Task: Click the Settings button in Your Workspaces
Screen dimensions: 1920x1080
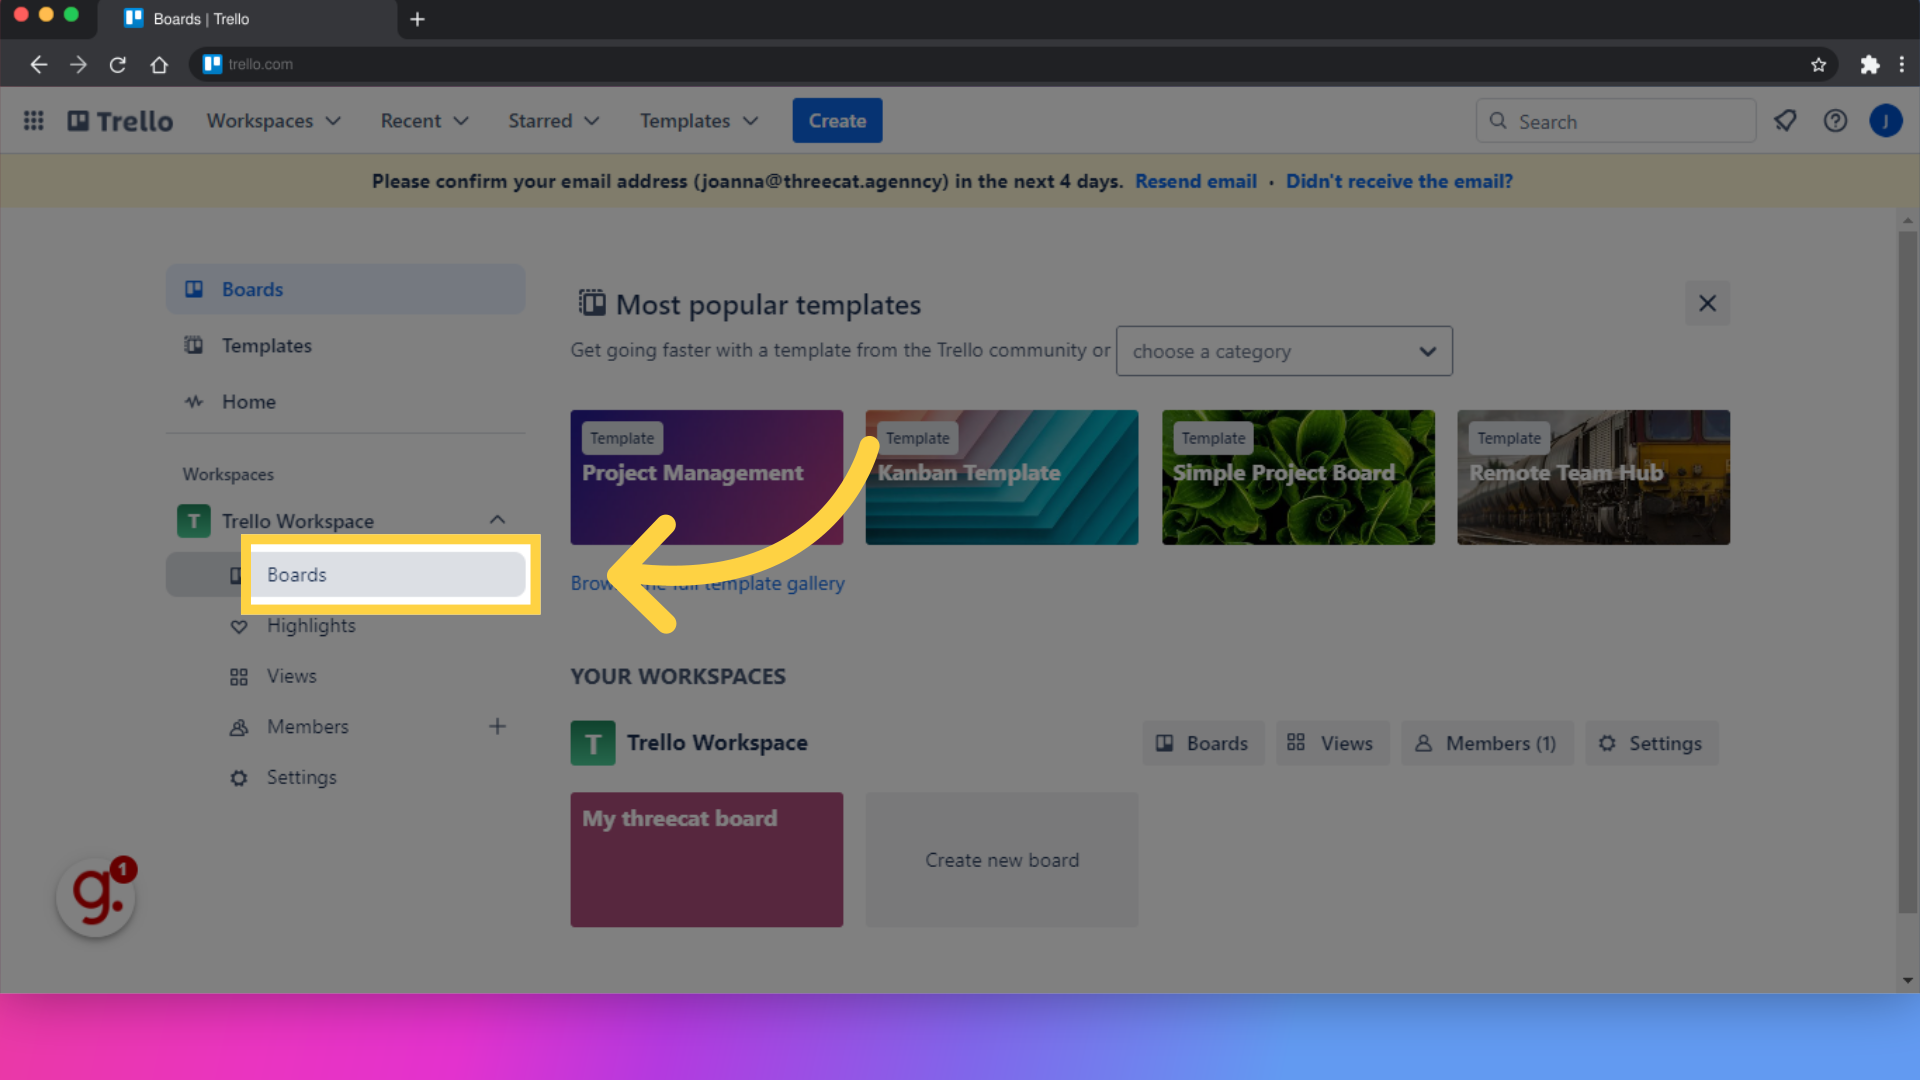Action: pos(1651,743)
